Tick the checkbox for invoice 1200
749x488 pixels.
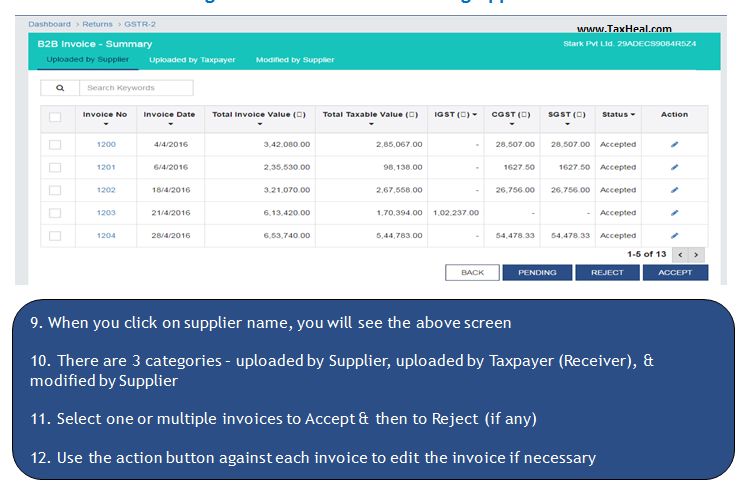click(55, 144)
